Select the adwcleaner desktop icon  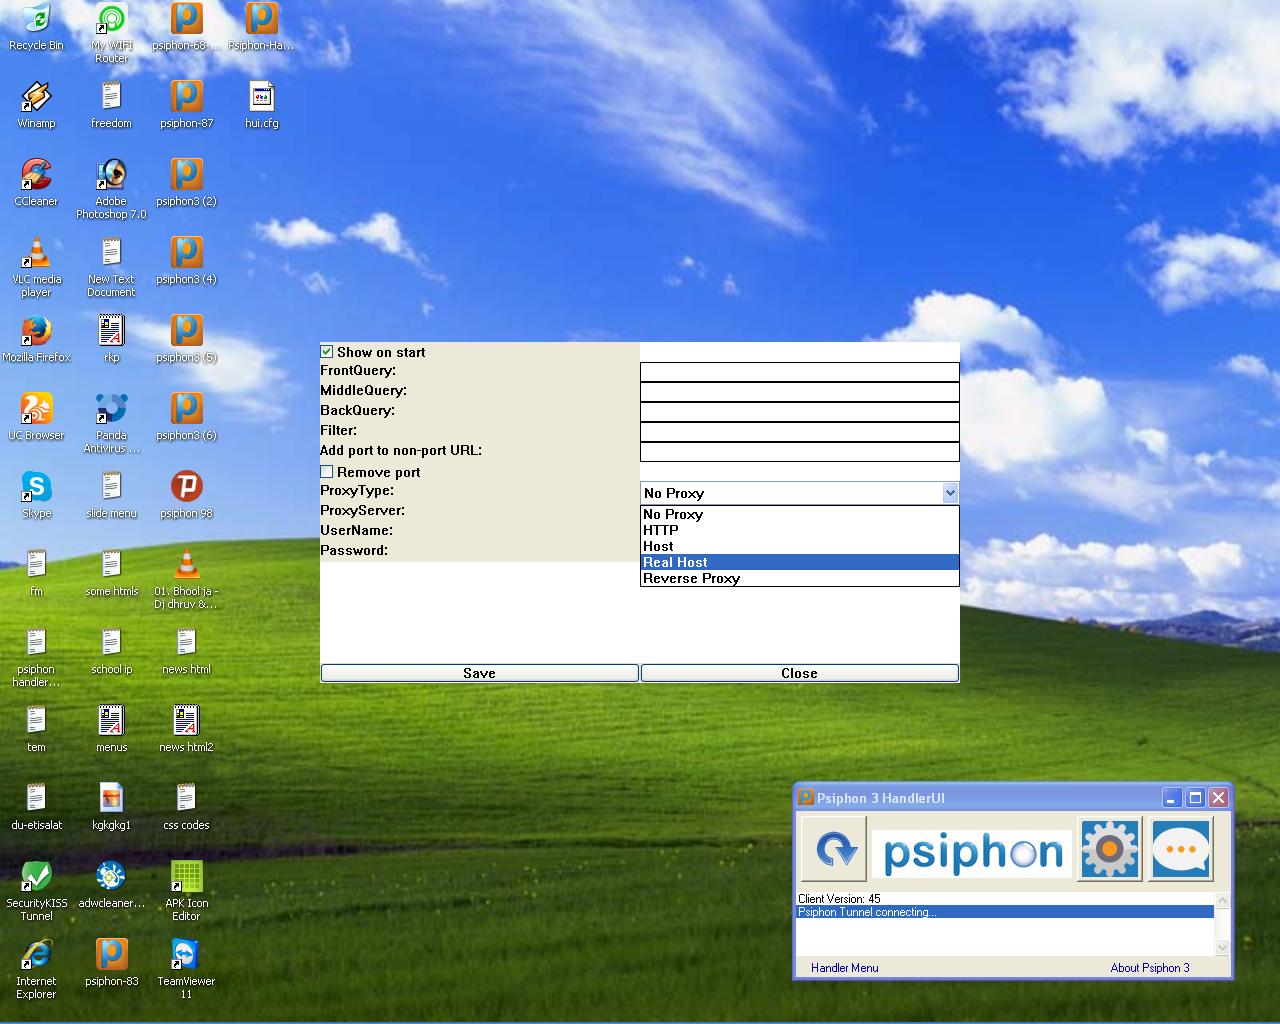coord(111,885)
